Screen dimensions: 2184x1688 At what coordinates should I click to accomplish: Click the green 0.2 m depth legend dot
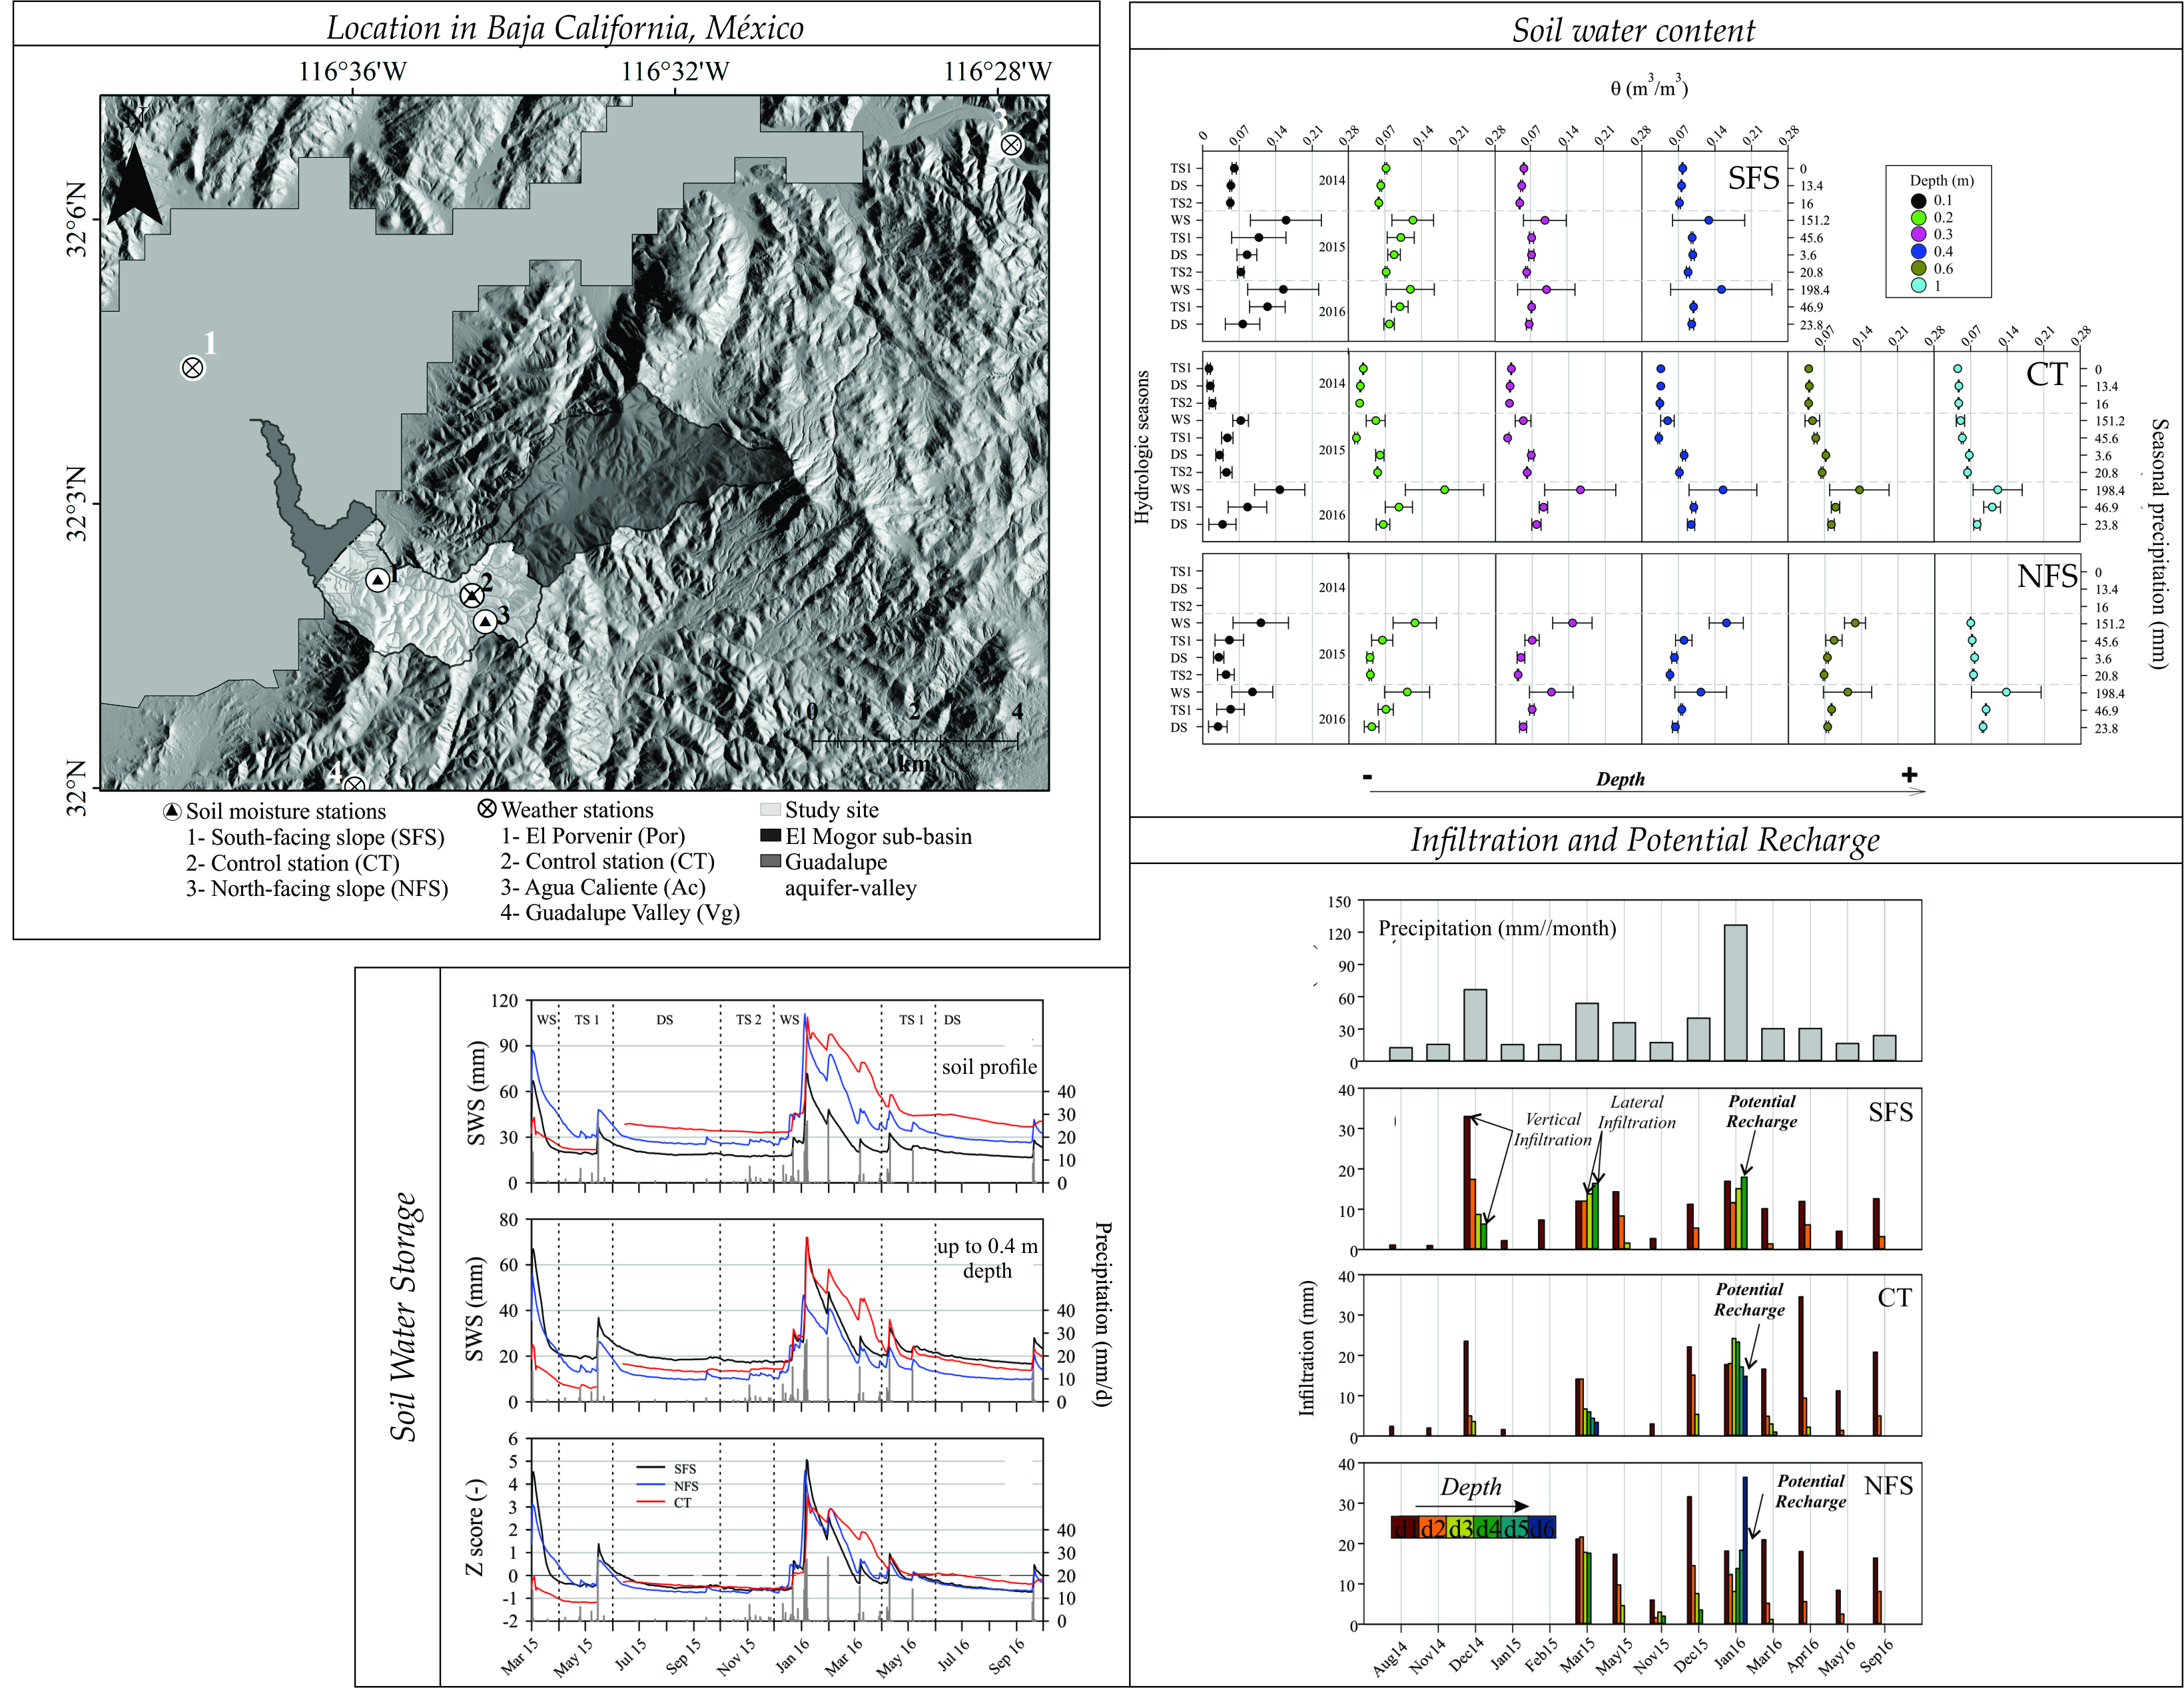pos(1918,217)
